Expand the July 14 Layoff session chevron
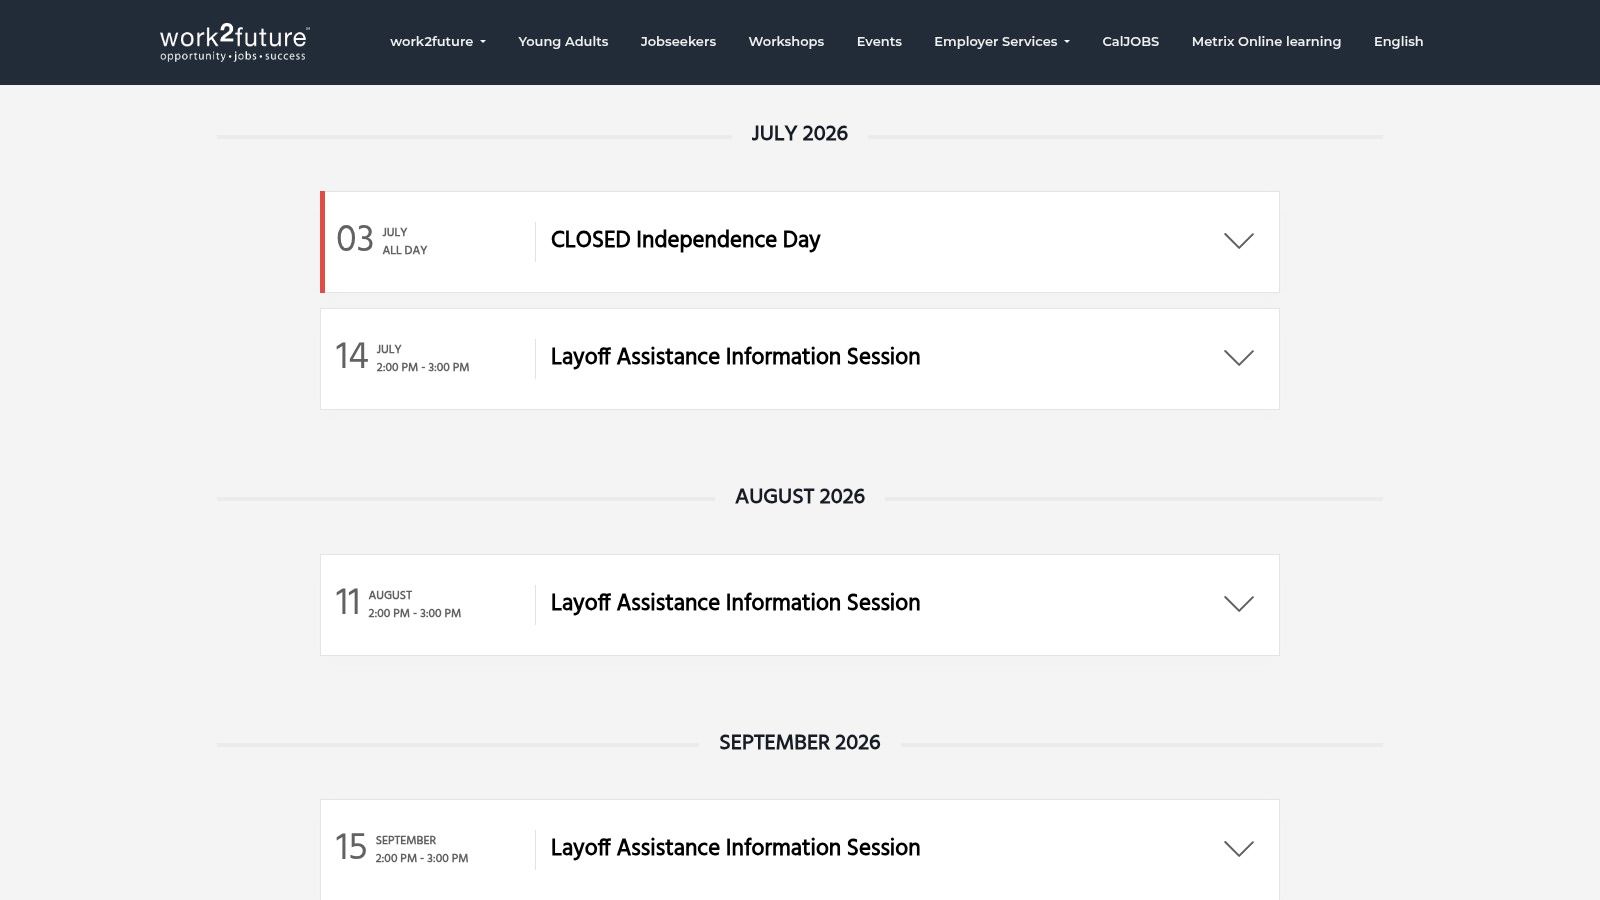This screenshot has height=900, width=1600. coord(1238,358)
